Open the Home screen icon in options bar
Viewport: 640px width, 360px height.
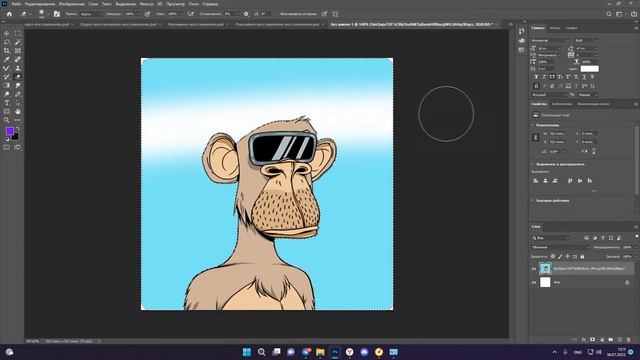[9, 14]
